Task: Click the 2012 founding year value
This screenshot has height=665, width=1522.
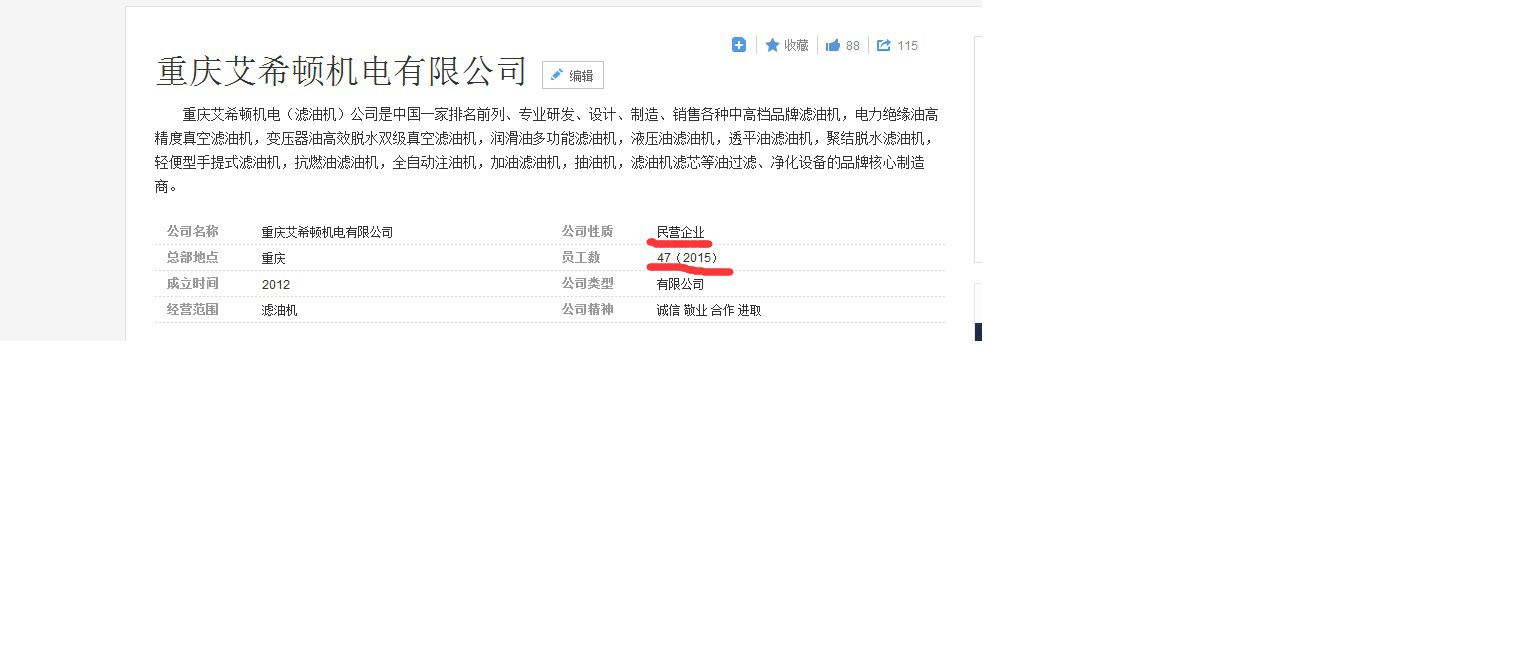Action: pyautogui.click(x=276, y=284)
